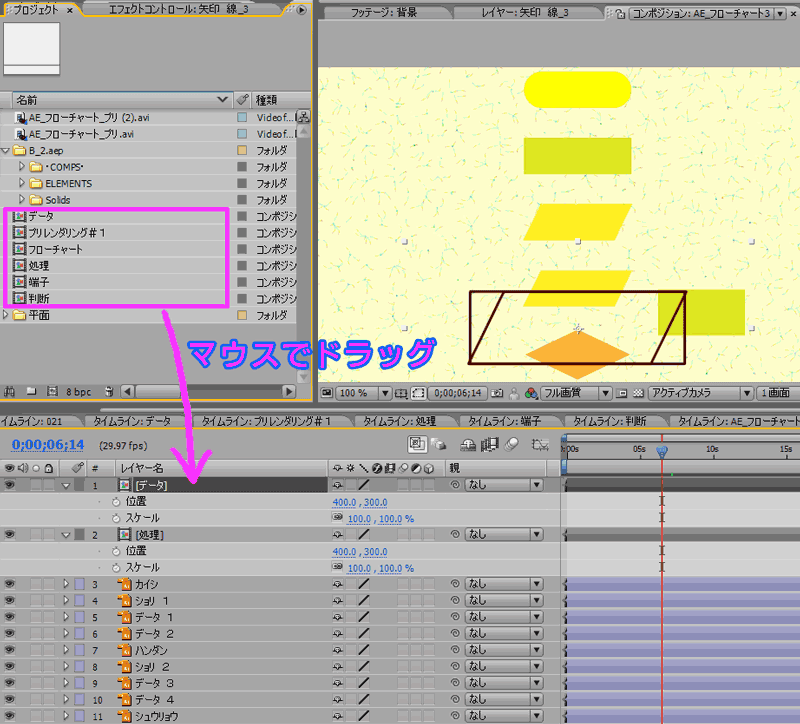Click the 位置 value 400.0 to edit

coord(344,501)
